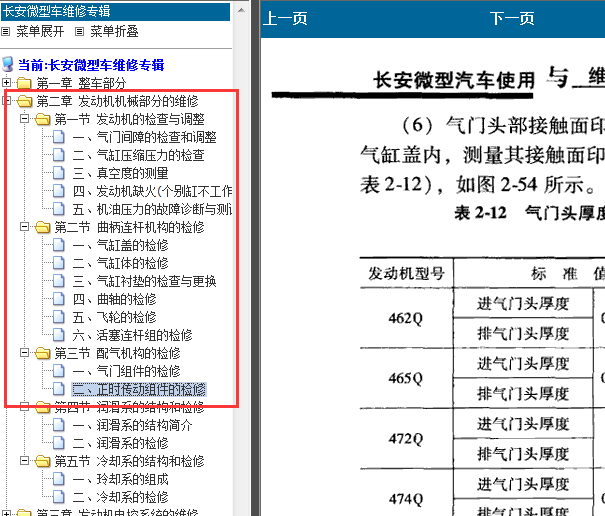Click page icon of 二、冷却系的检修
The height and width of the screenshot is (516, 605).
click(59, 497)
